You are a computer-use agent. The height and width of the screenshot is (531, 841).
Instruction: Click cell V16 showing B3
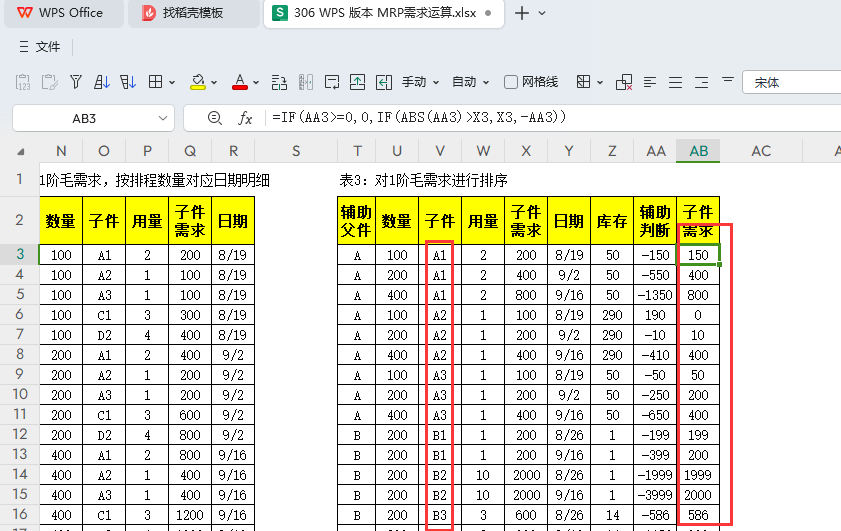(x=440, y=515)
